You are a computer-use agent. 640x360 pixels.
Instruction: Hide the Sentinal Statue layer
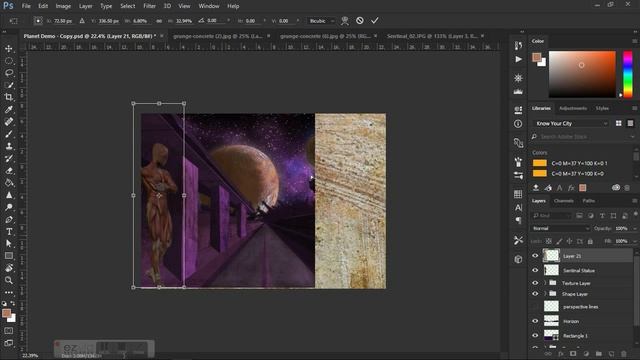tap(535, 270)
